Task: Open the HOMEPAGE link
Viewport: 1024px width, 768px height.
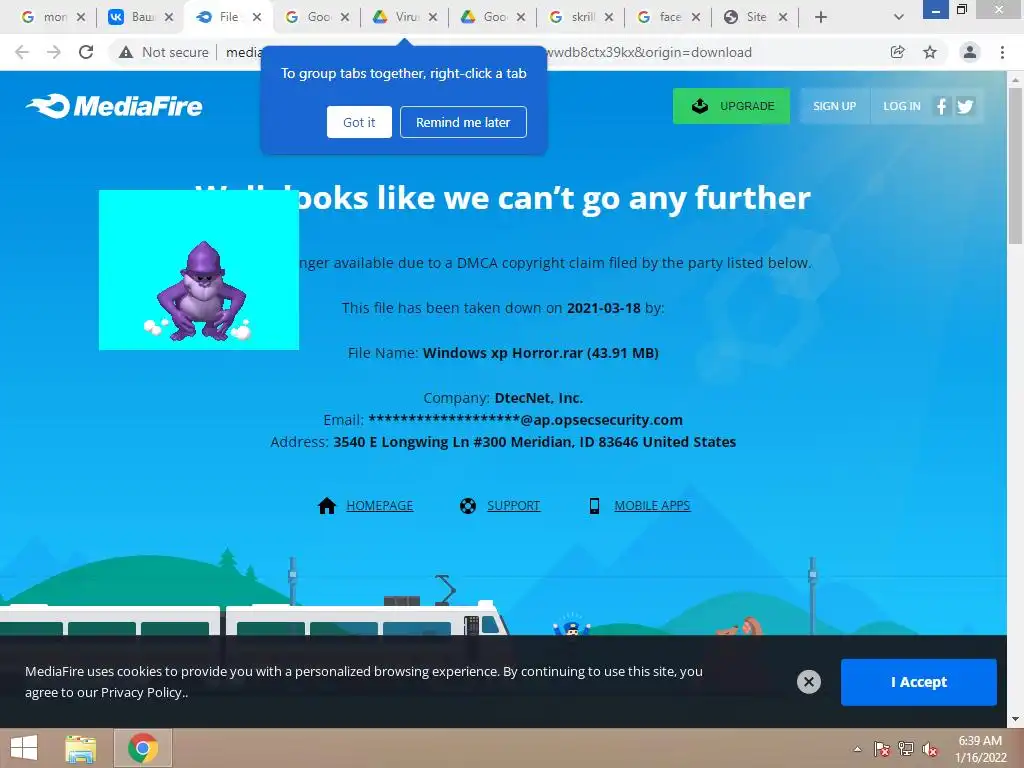Action: coord(379,505)
